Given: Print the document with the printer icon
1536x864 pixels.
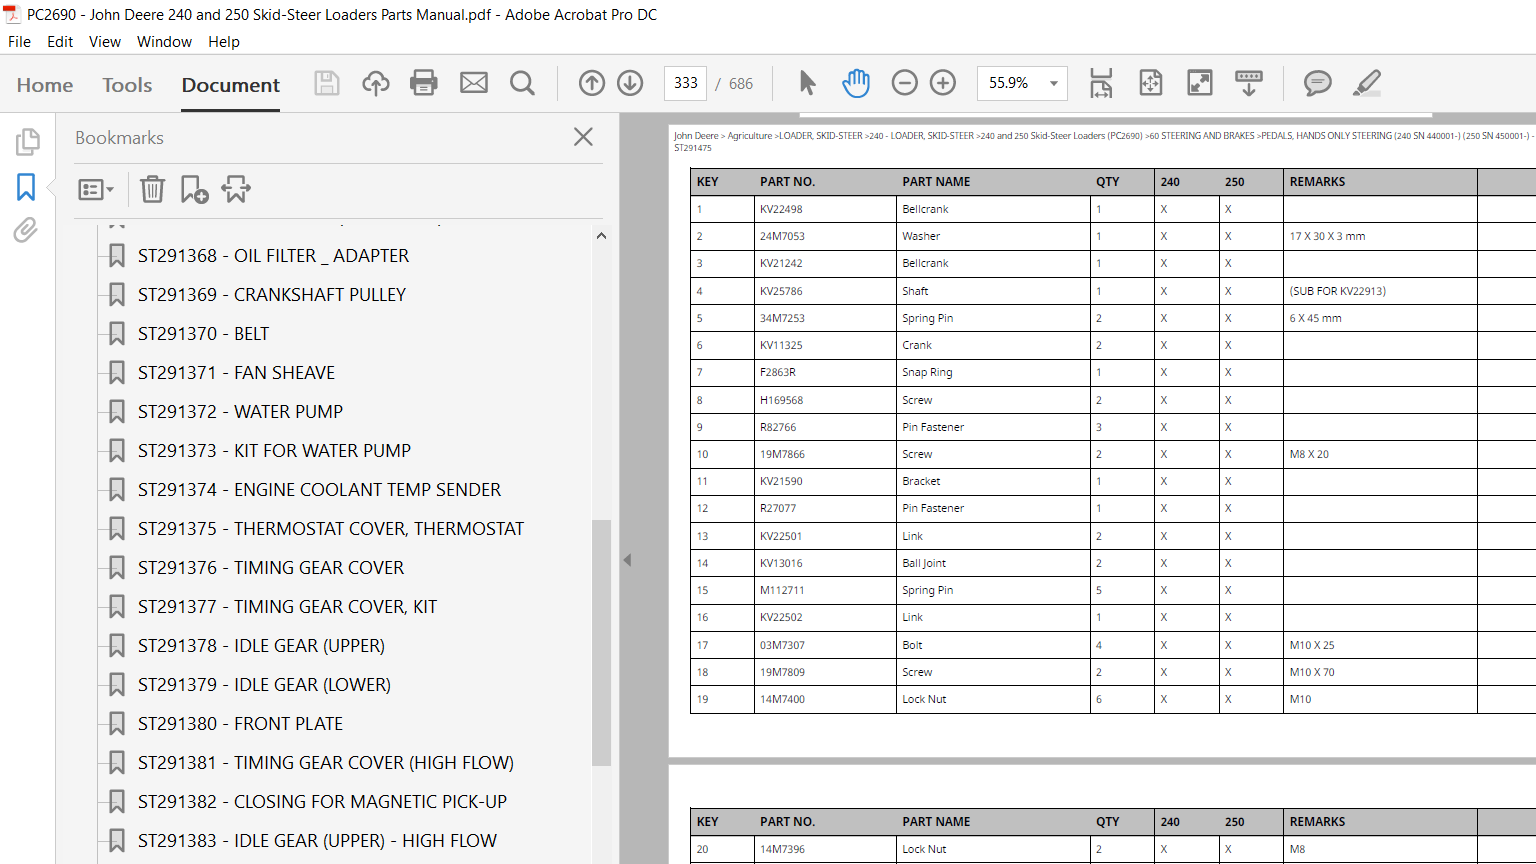Looking at the screenshot, I should [424, 83].
